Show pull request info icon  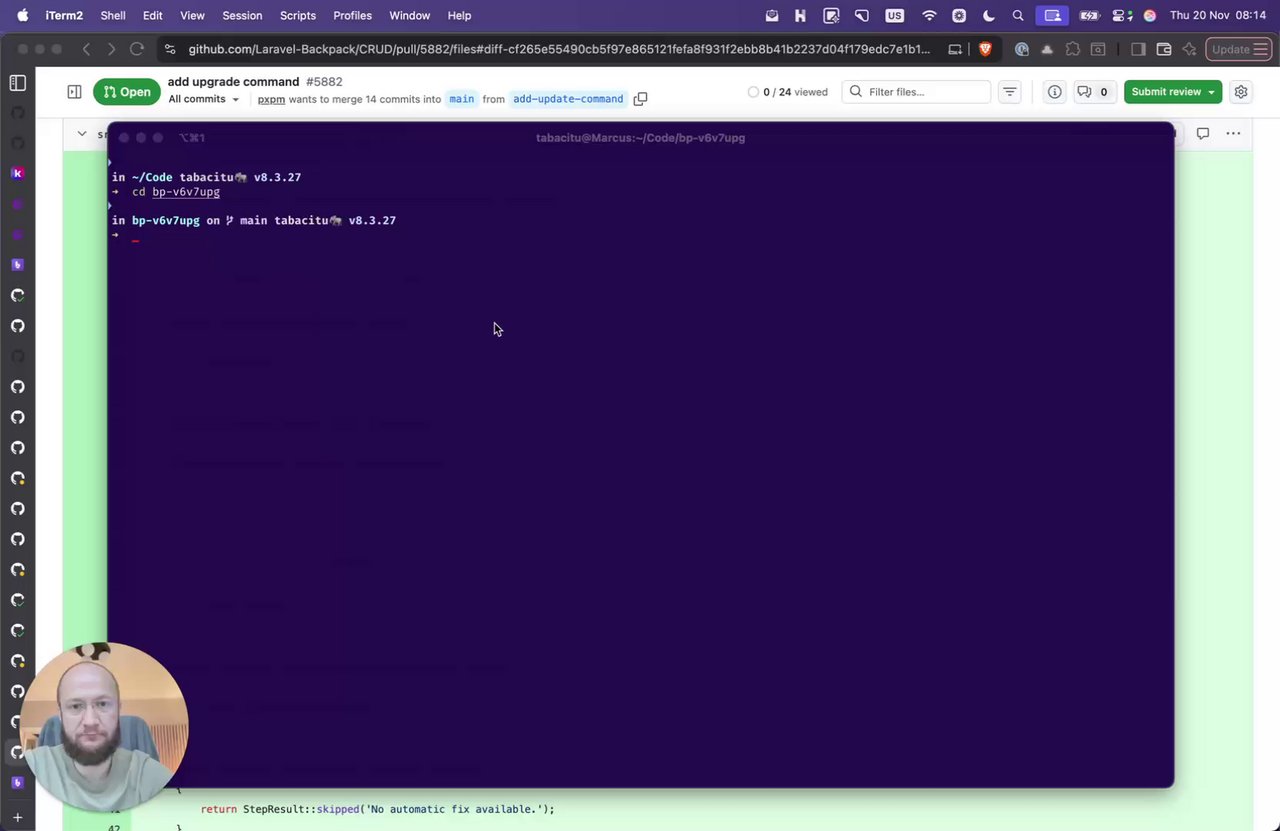pyautogui.click(x=1055, y=92)
